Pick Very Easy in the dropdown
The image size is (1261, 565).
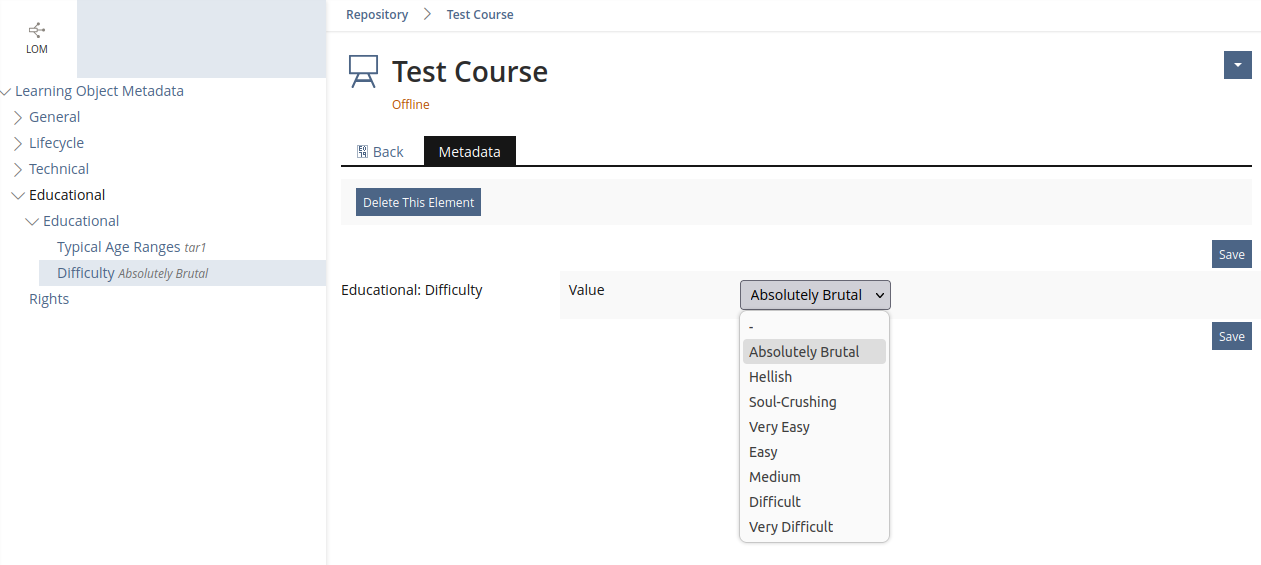coord(779,427)
